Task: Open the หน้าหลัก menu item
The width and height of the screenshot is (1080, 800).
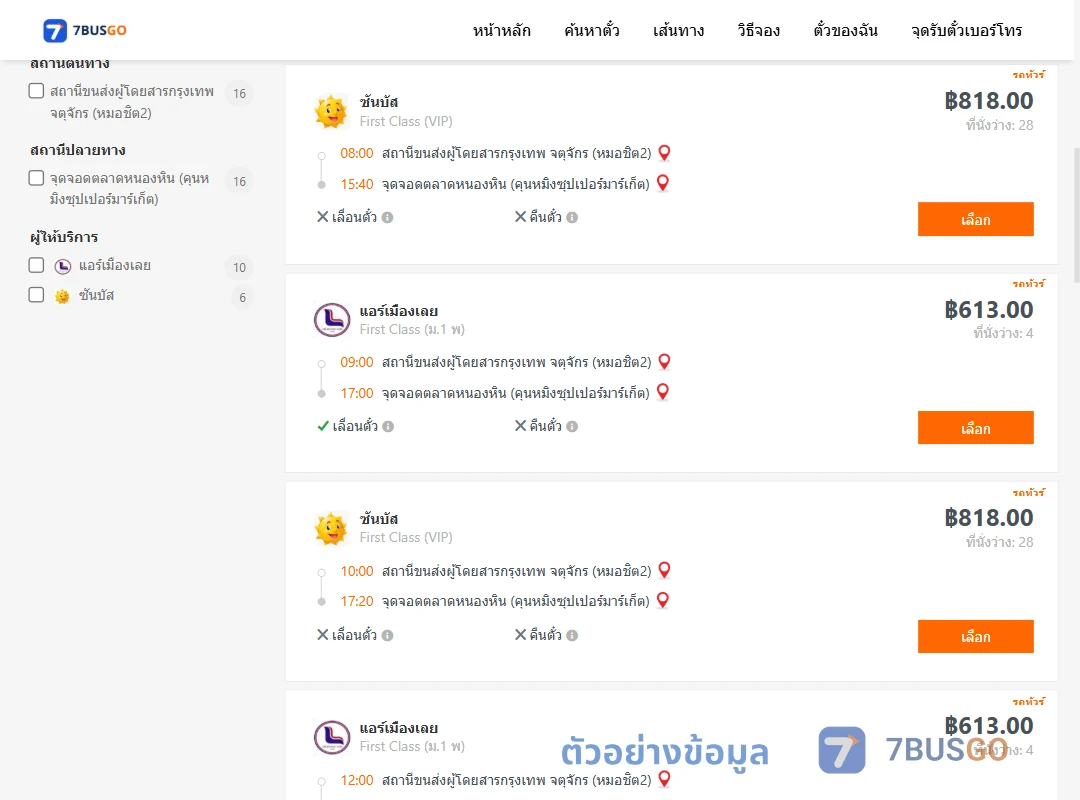Action: 501,30
